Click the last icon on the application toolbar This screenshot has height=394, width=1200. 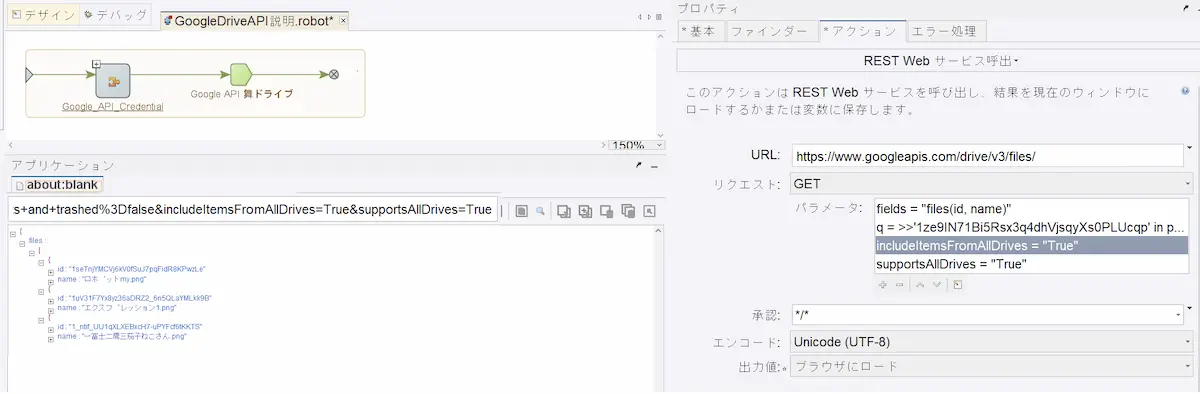click(649, 211)
